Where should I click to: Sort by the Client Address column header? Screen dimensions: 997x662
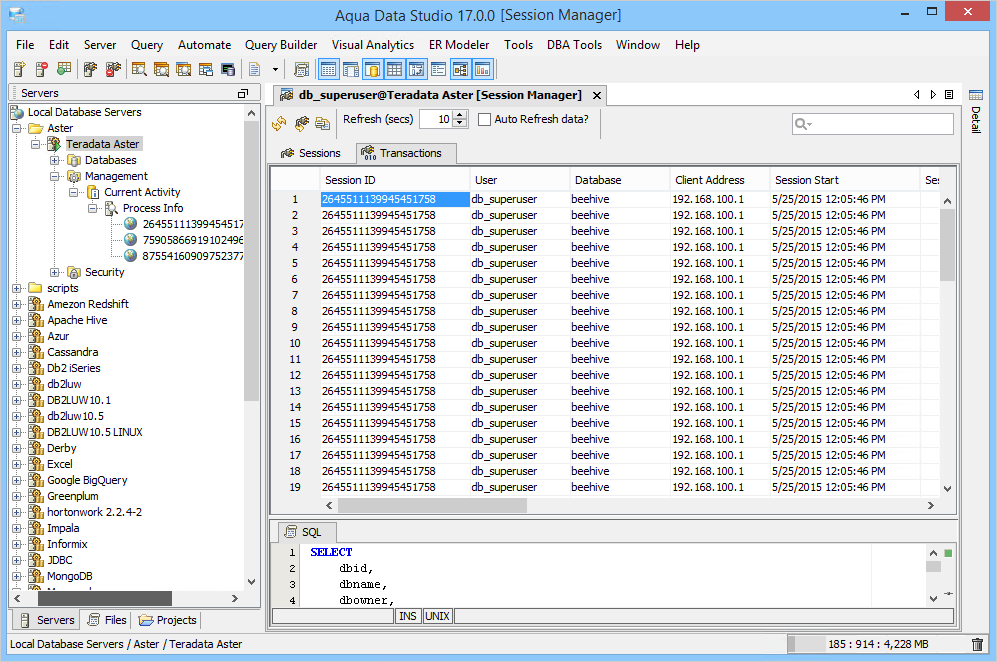[x=720, y=180]
